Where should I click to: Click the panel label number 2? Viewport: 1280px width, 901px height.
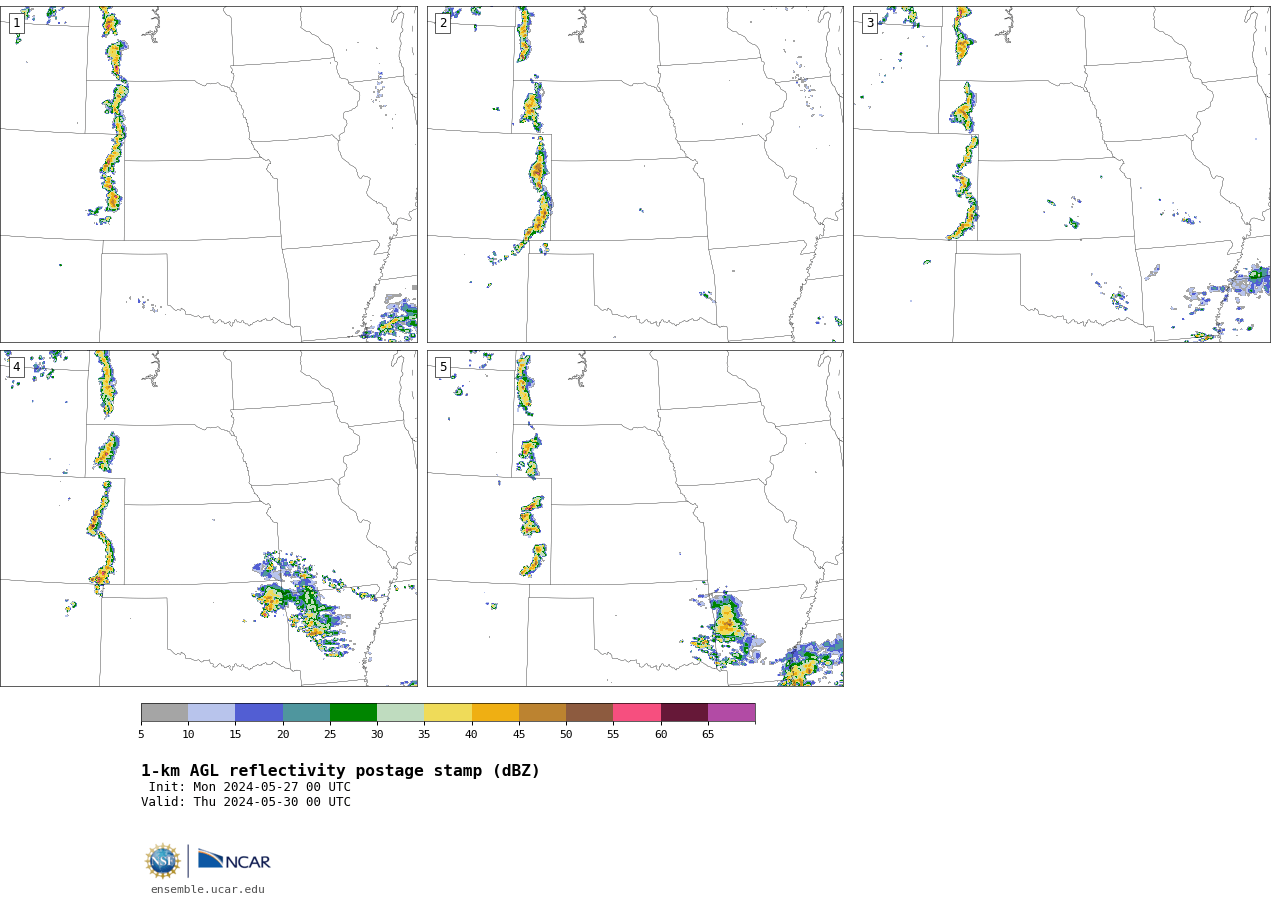tap(443, 23)
